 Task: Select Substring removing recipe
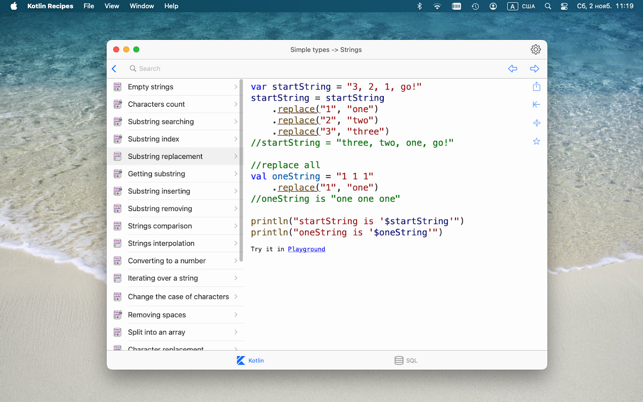tap(176, 208)
